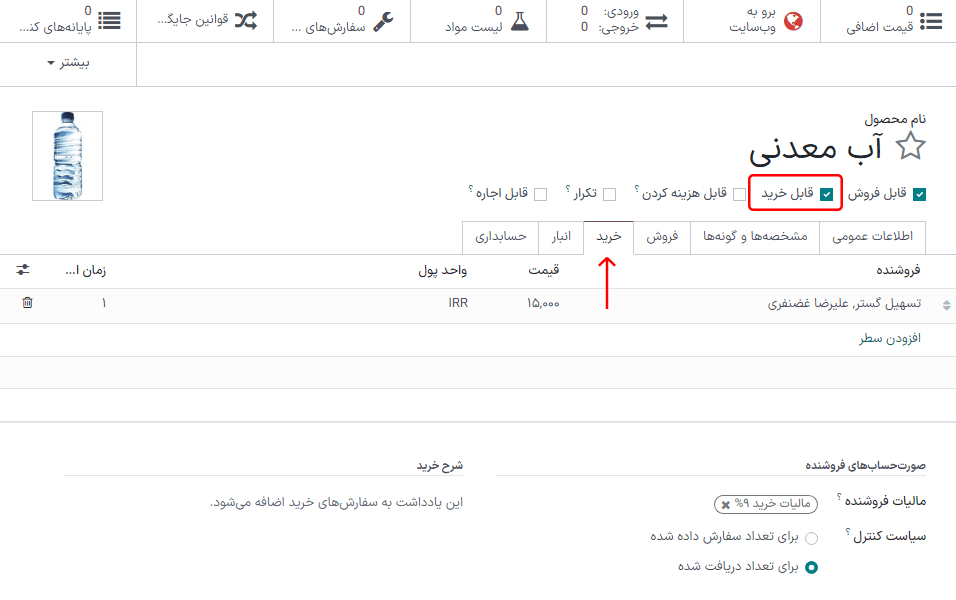Switch to the انبار tab
The image size is (956, 600).
coord(561,237)
